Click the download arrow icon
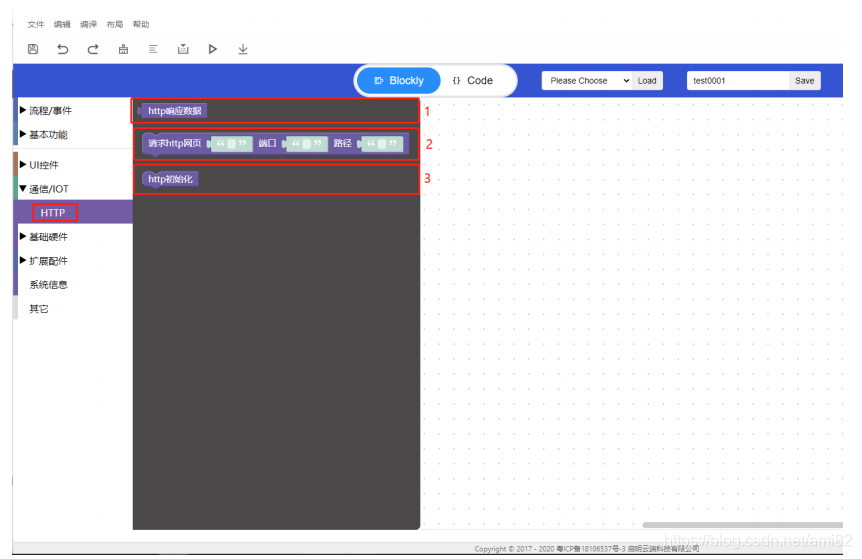 coord(242,49)
